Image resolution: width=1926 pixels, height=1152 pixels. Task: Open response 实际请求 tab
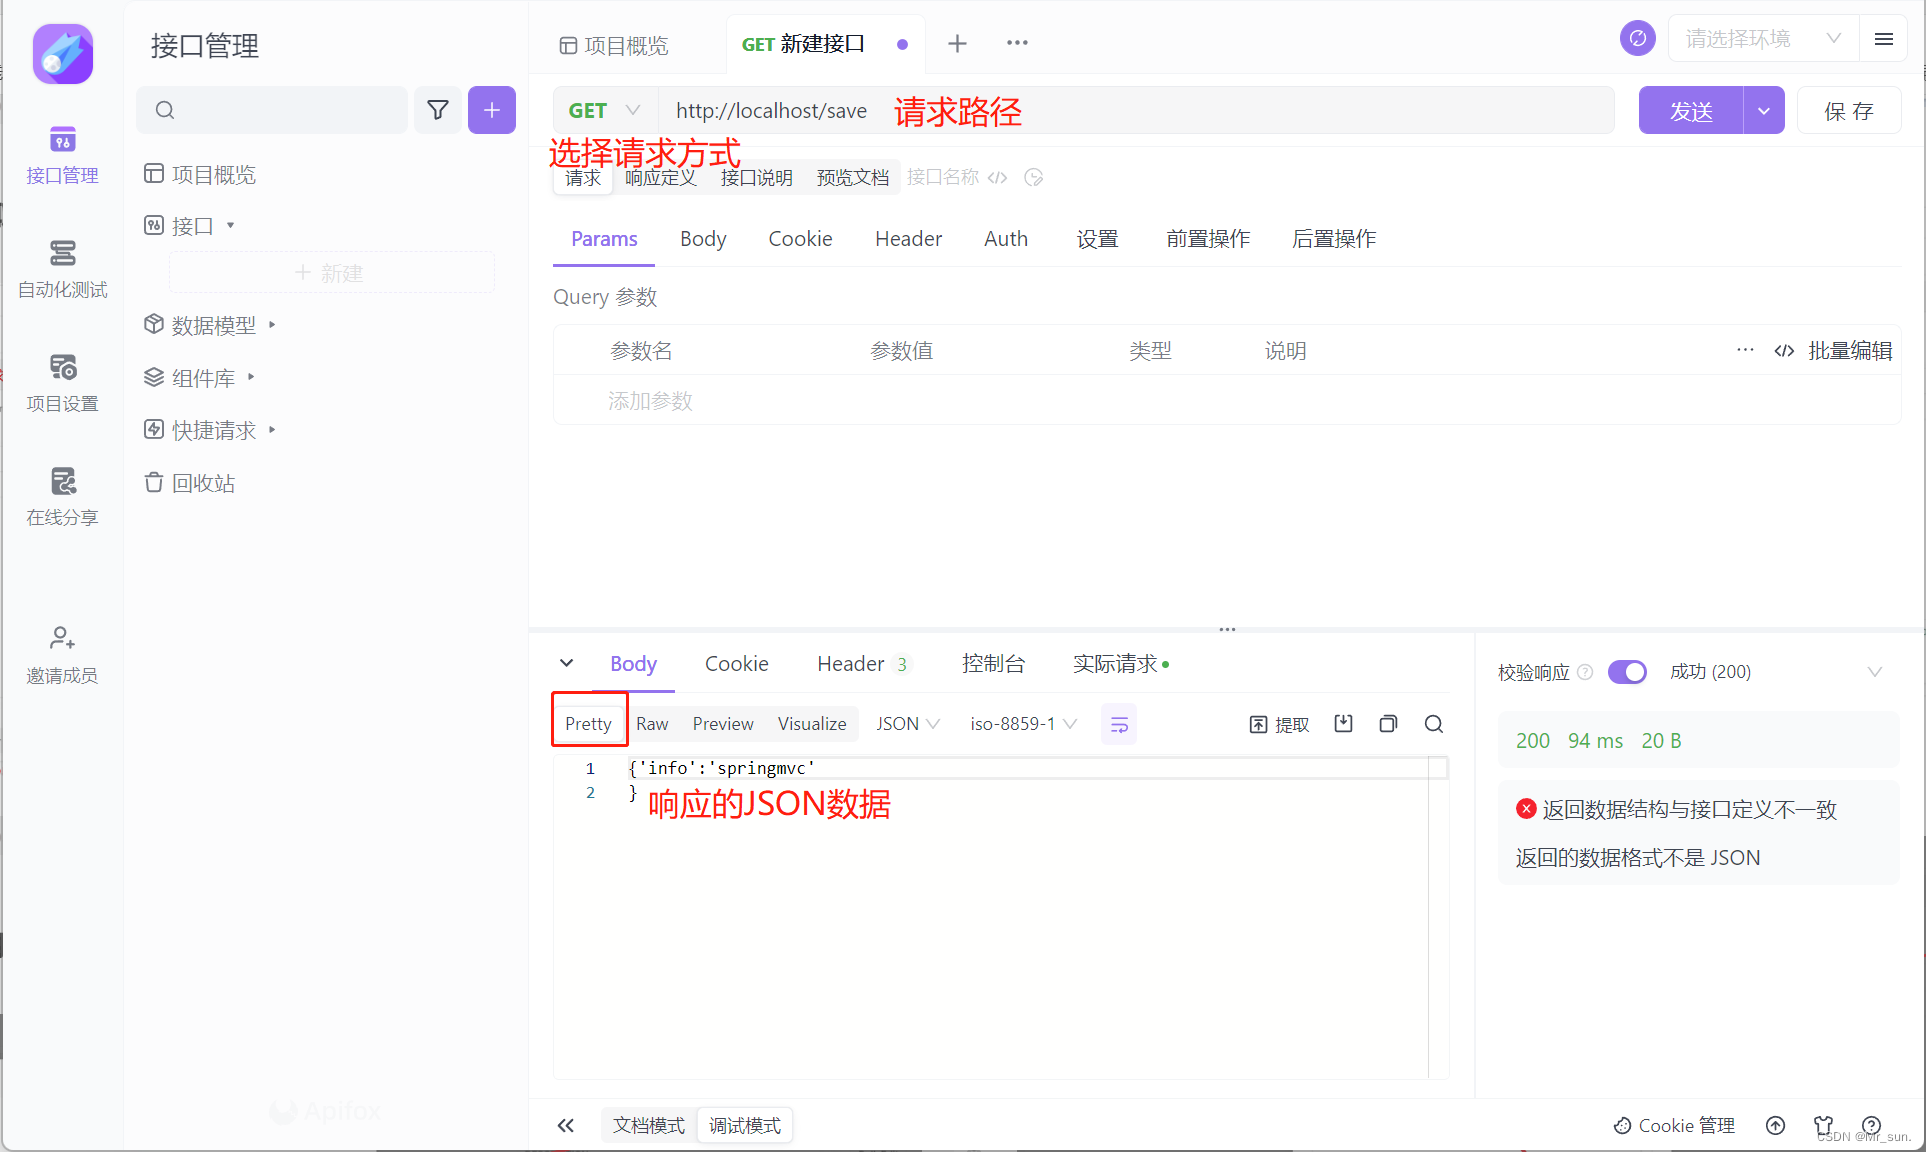(x=1120, y=664)
